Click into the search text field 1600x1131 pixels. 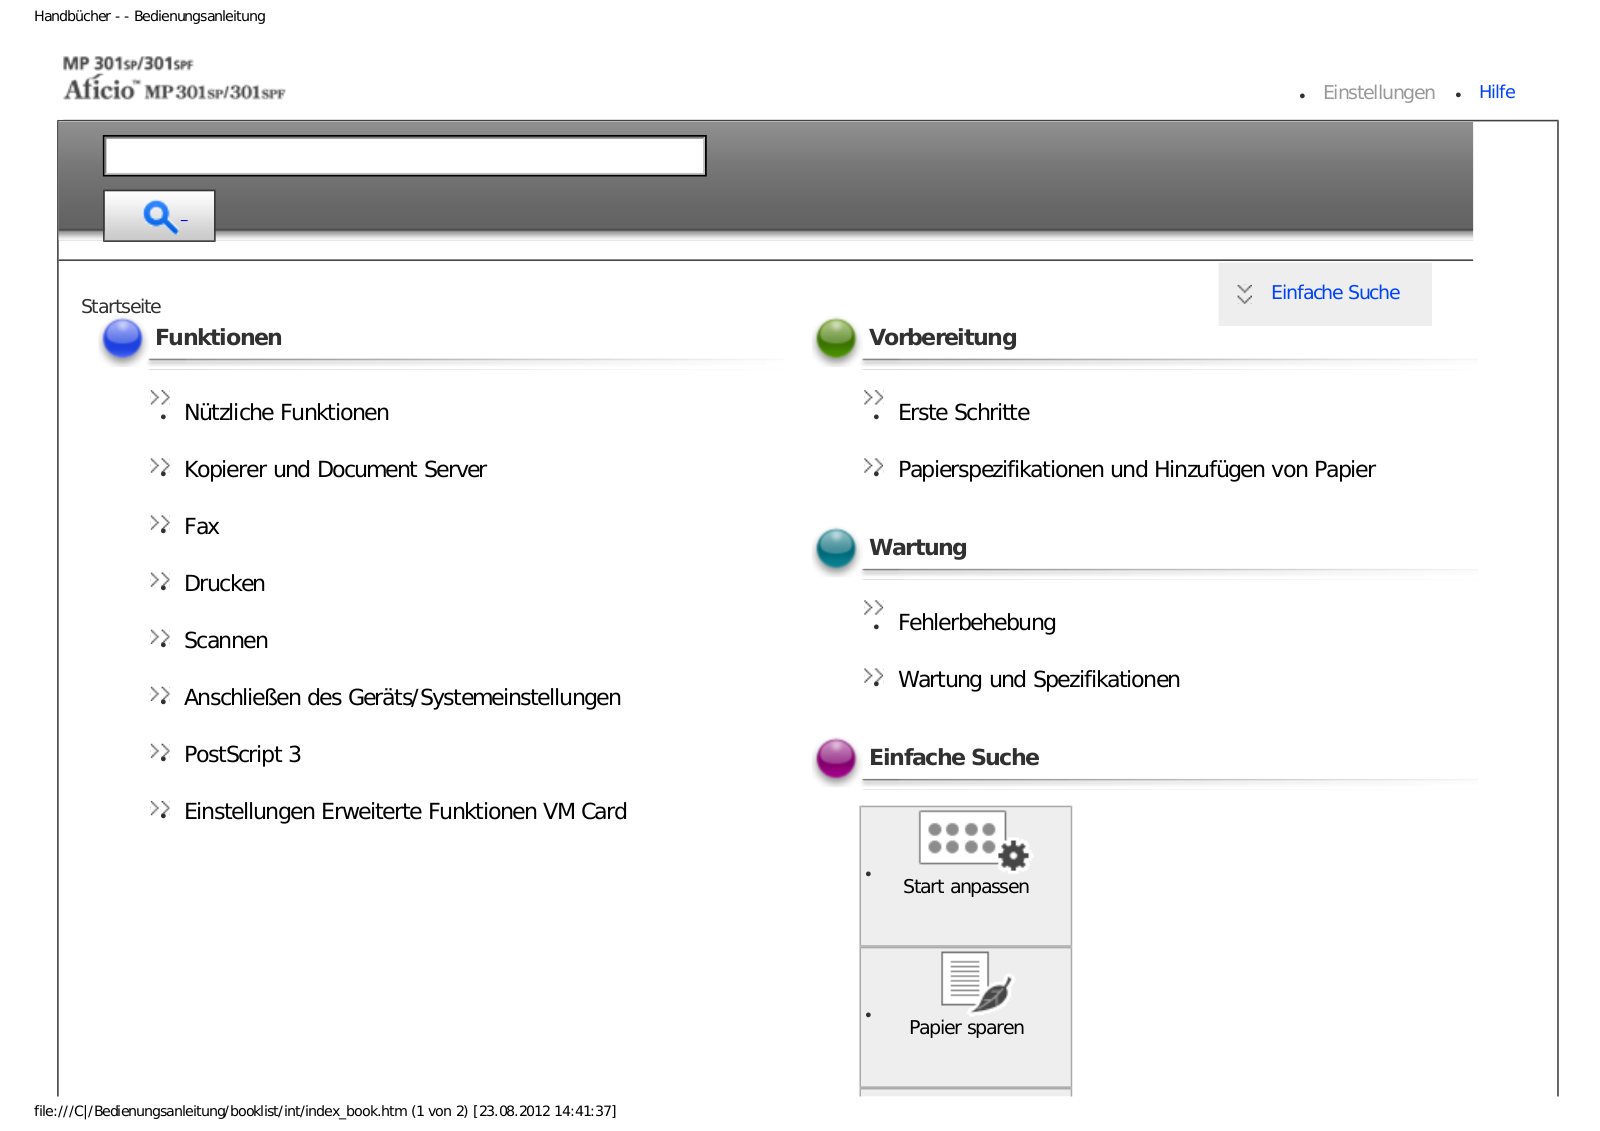(405, 156)
